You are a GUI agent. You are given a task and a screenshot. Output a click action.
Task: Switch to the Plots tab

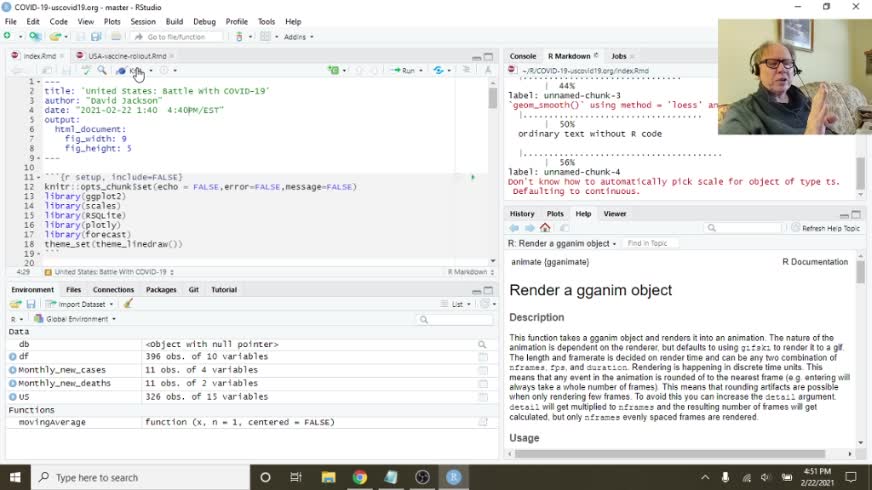(x=554, y=214)
